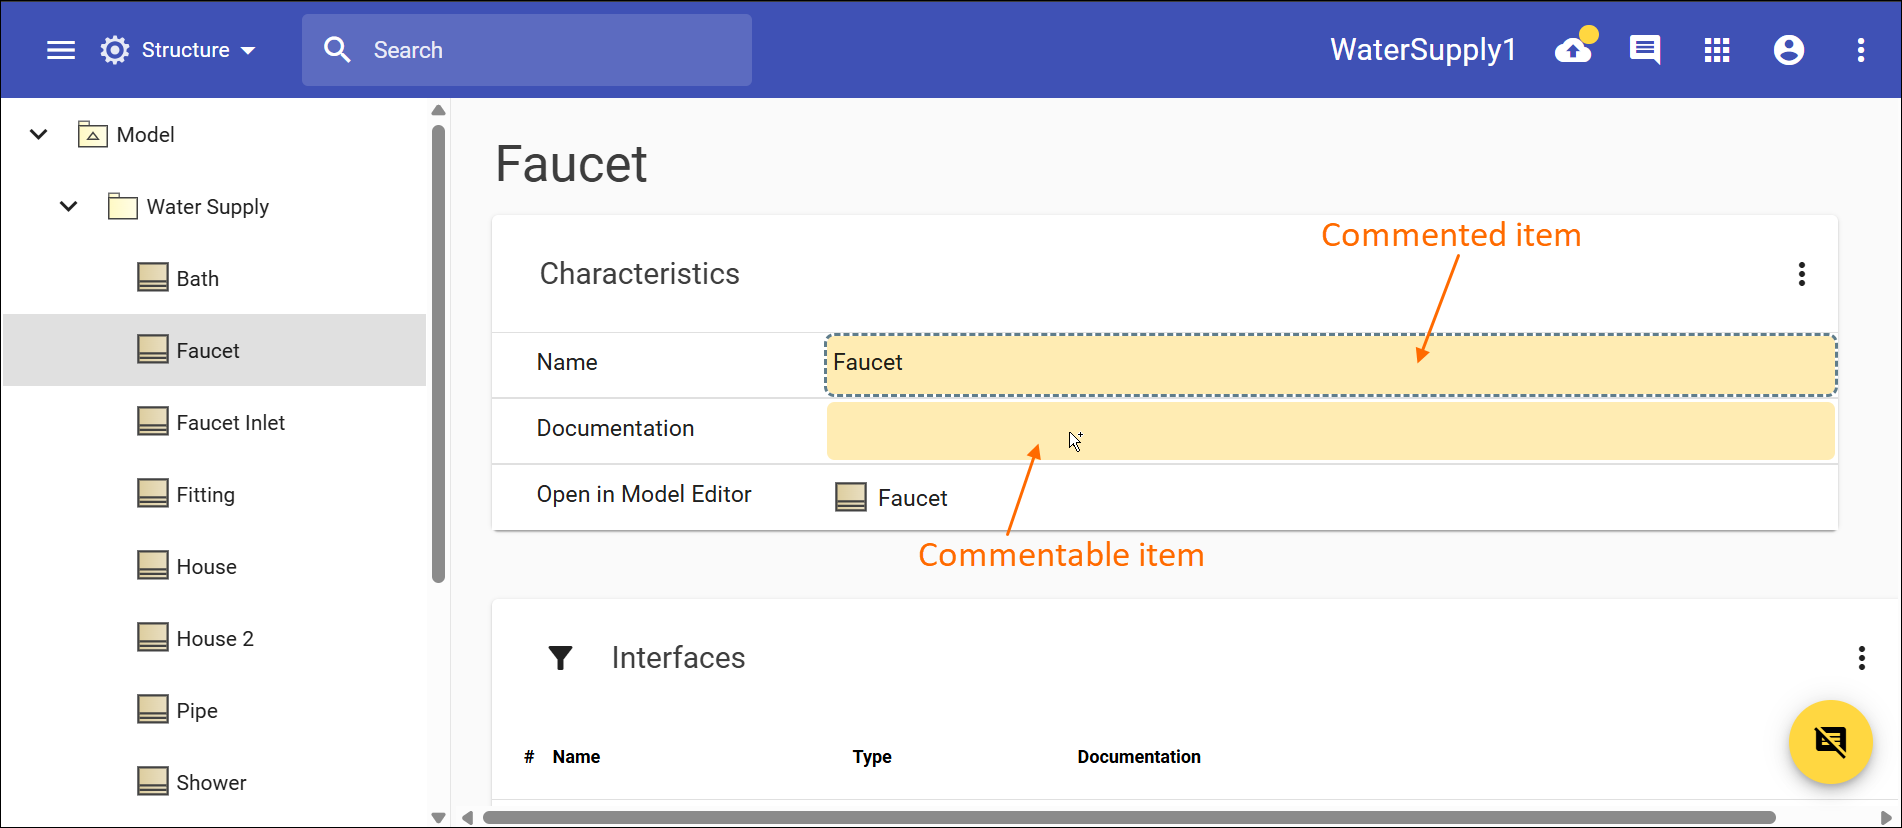Select Faucet Inlet in the tree
Image resolution: width=1902 pixels, height=828 pixels.
pos(230,423)
